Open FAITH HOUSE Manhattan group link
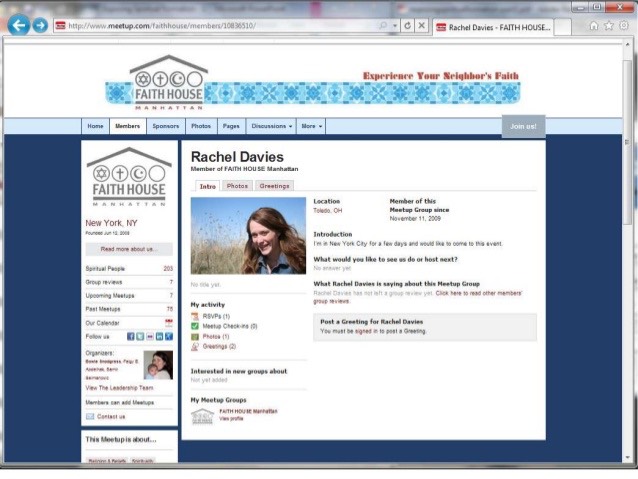 click(x=248, y=411)
